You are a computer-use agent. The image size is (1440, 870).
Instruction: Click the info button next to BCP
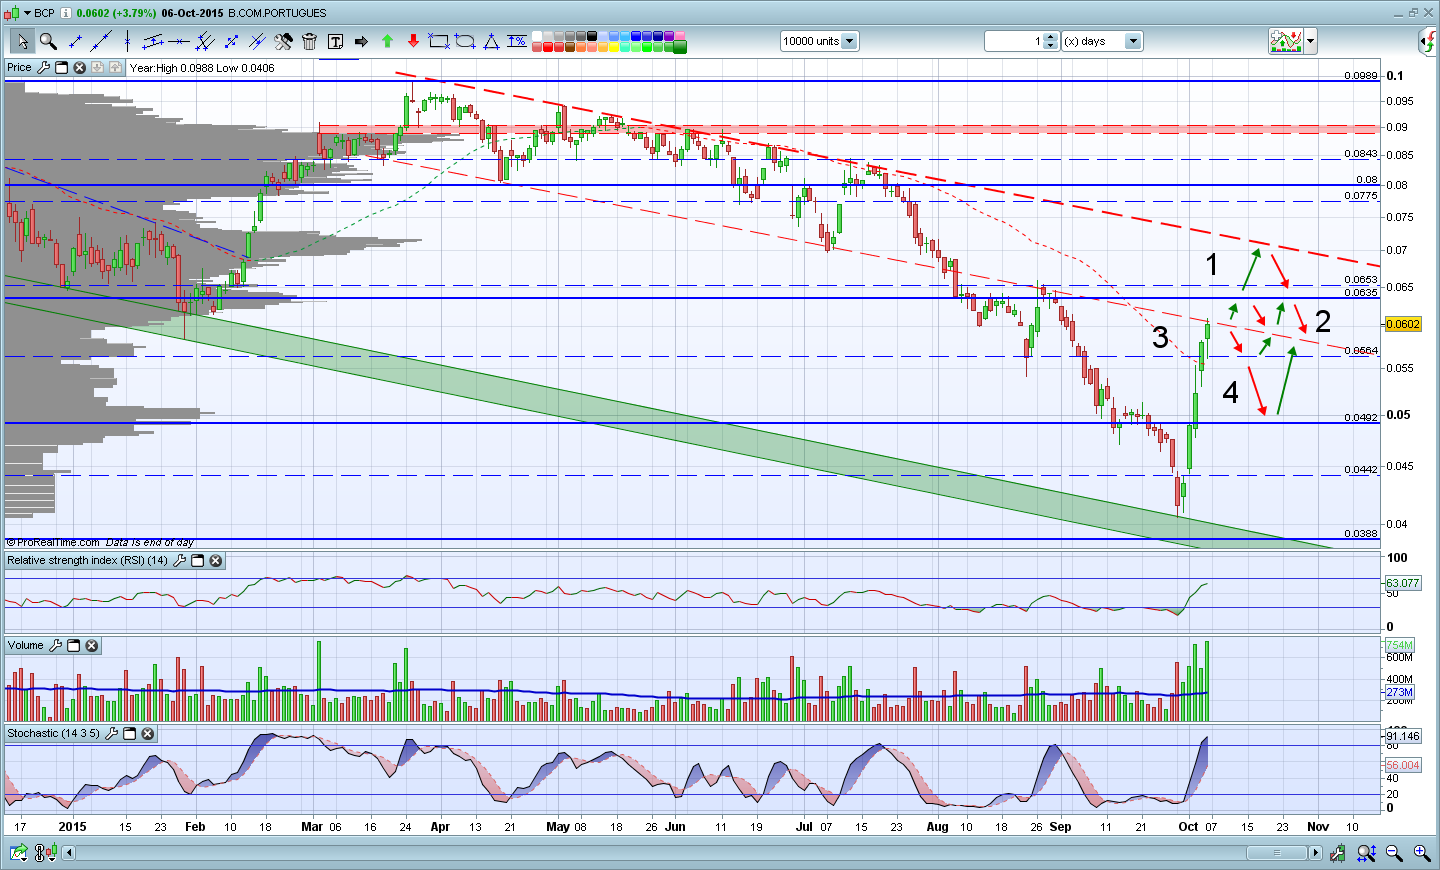pos(66,13)
